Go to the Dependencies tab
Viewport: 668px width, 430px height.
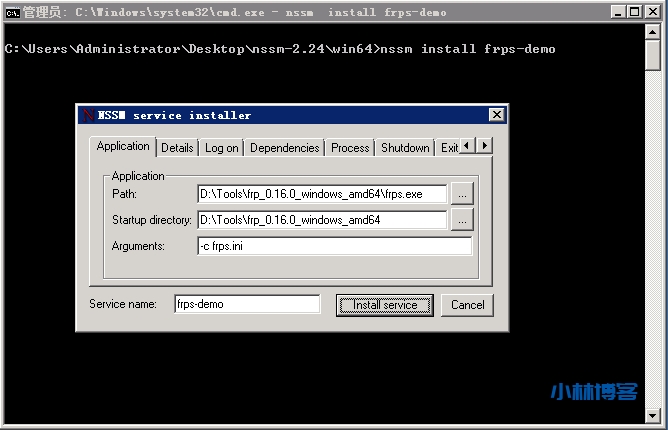[284, 148]
